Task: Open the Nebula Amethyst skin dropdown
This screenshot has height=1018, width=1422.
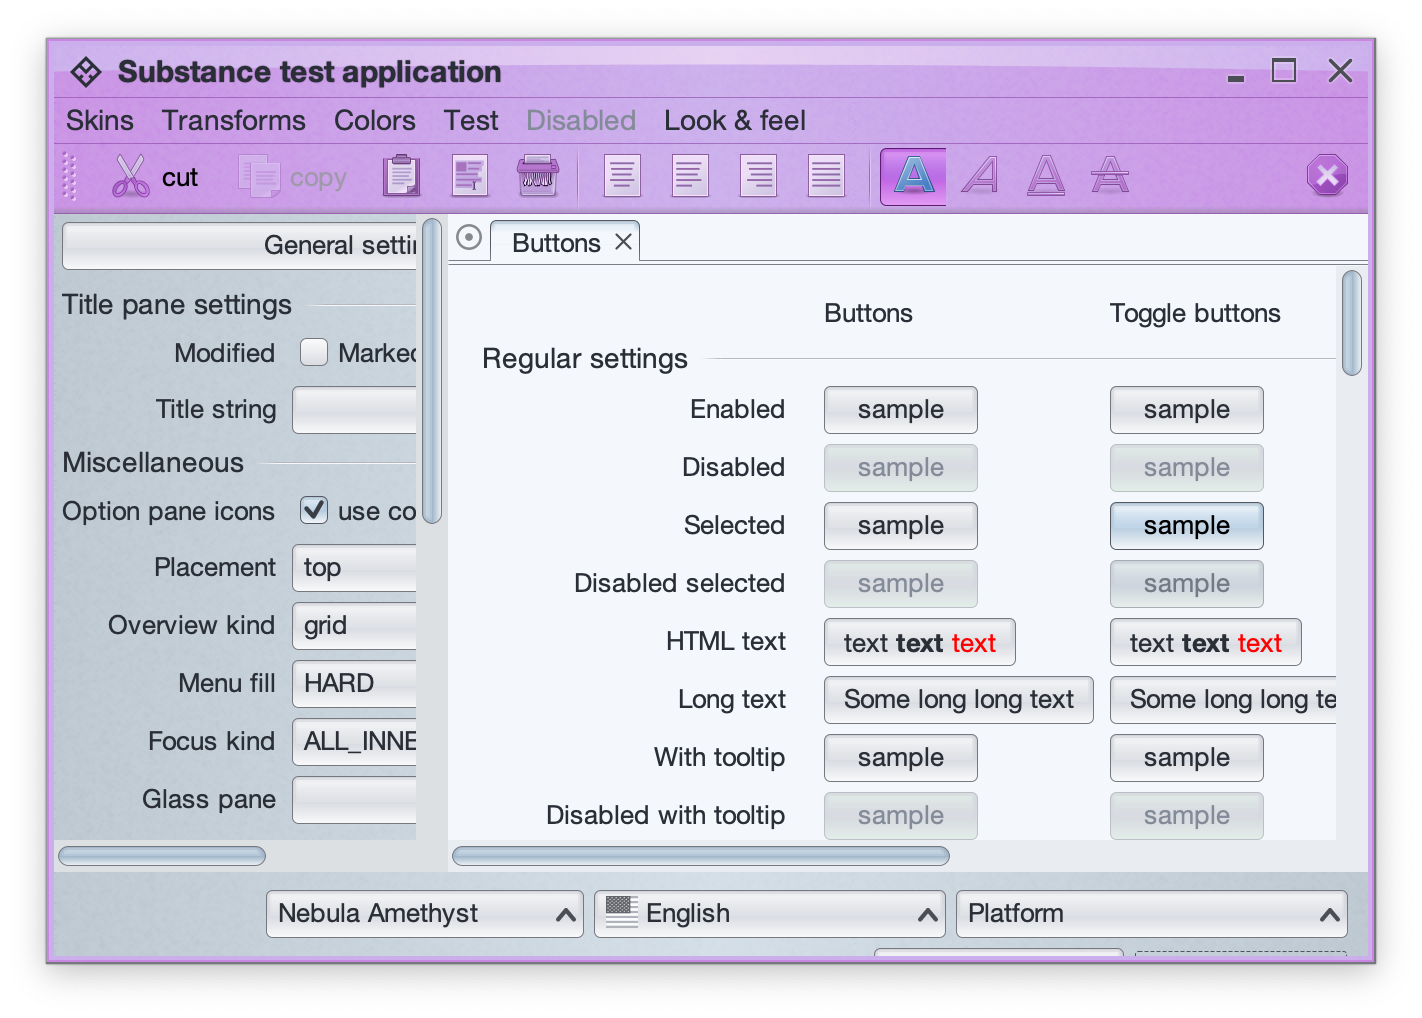Action: (x=424, y=914)
